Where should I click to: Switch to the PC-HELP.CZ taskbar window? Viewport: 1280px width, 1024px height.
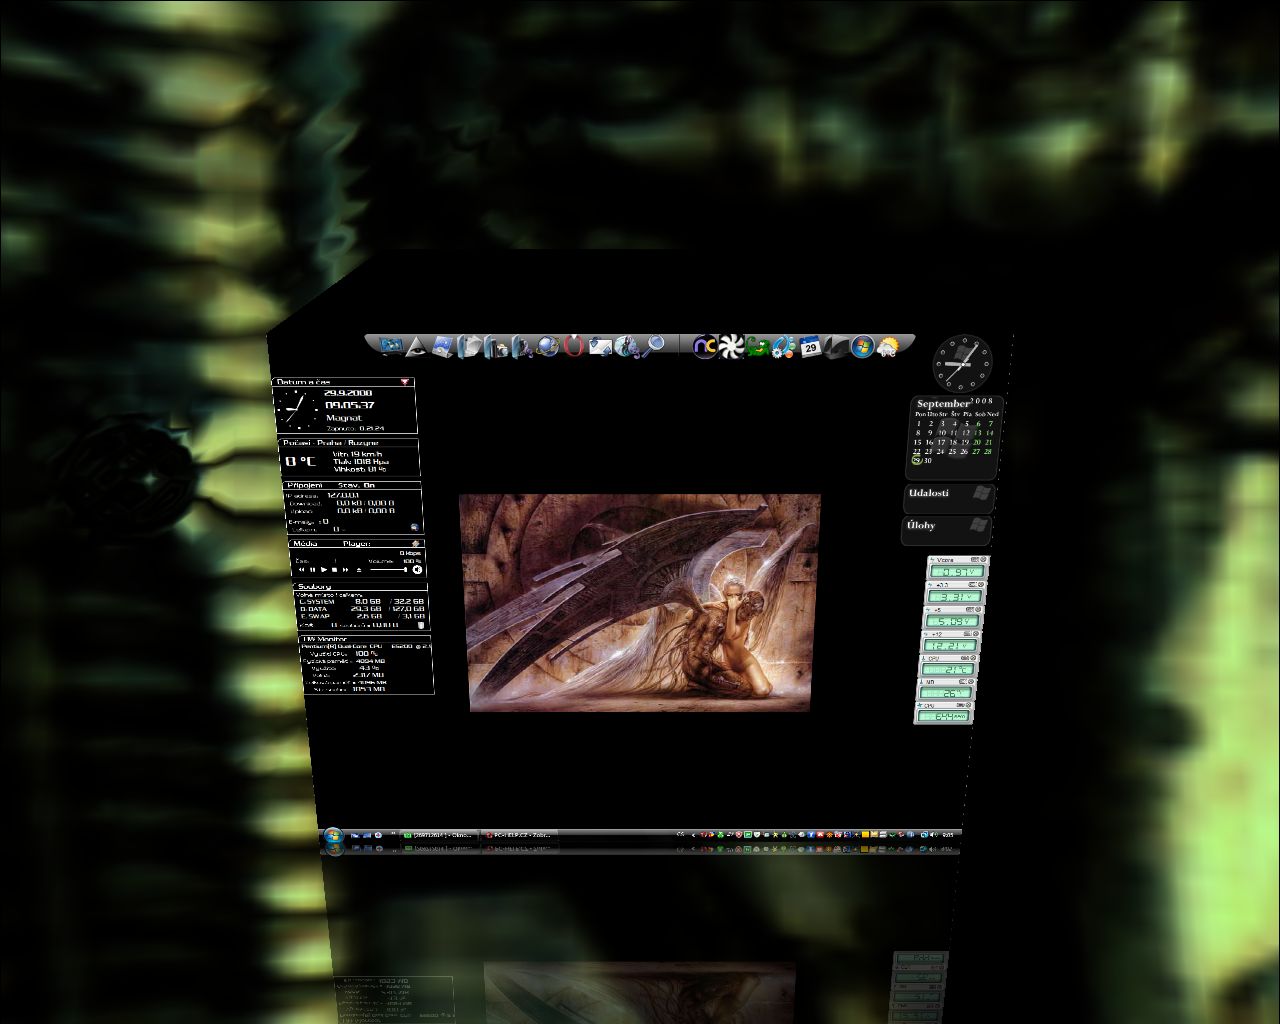[x=518, y=834]
